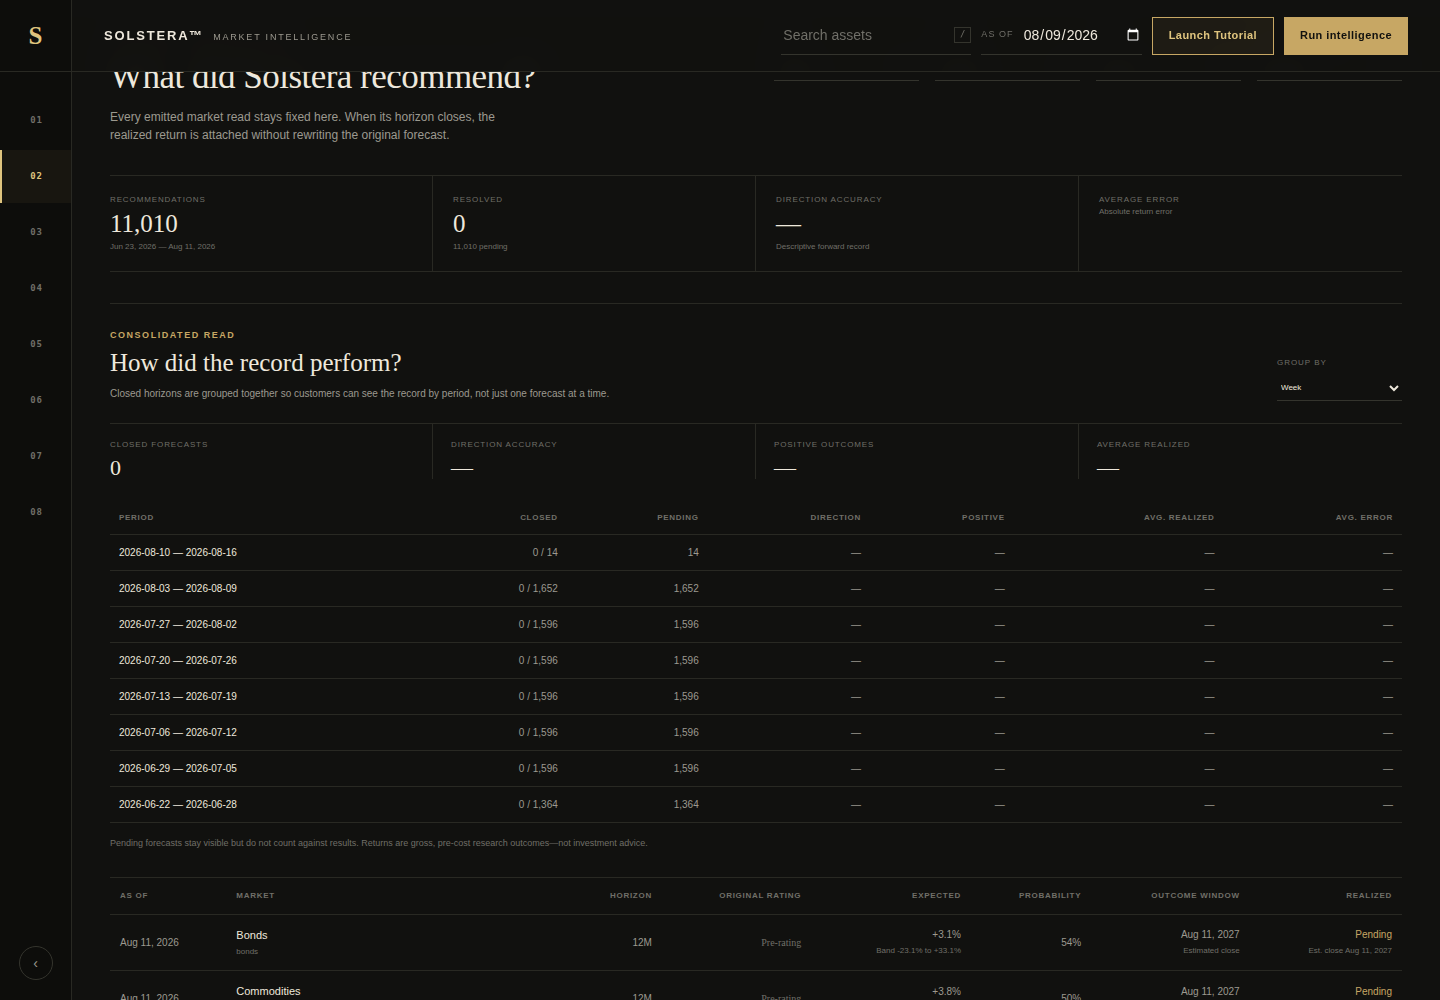This screenshot has width=1440, height=1000.
Task: Click the REALIZED column header
Action: [x=1369, y=896]
